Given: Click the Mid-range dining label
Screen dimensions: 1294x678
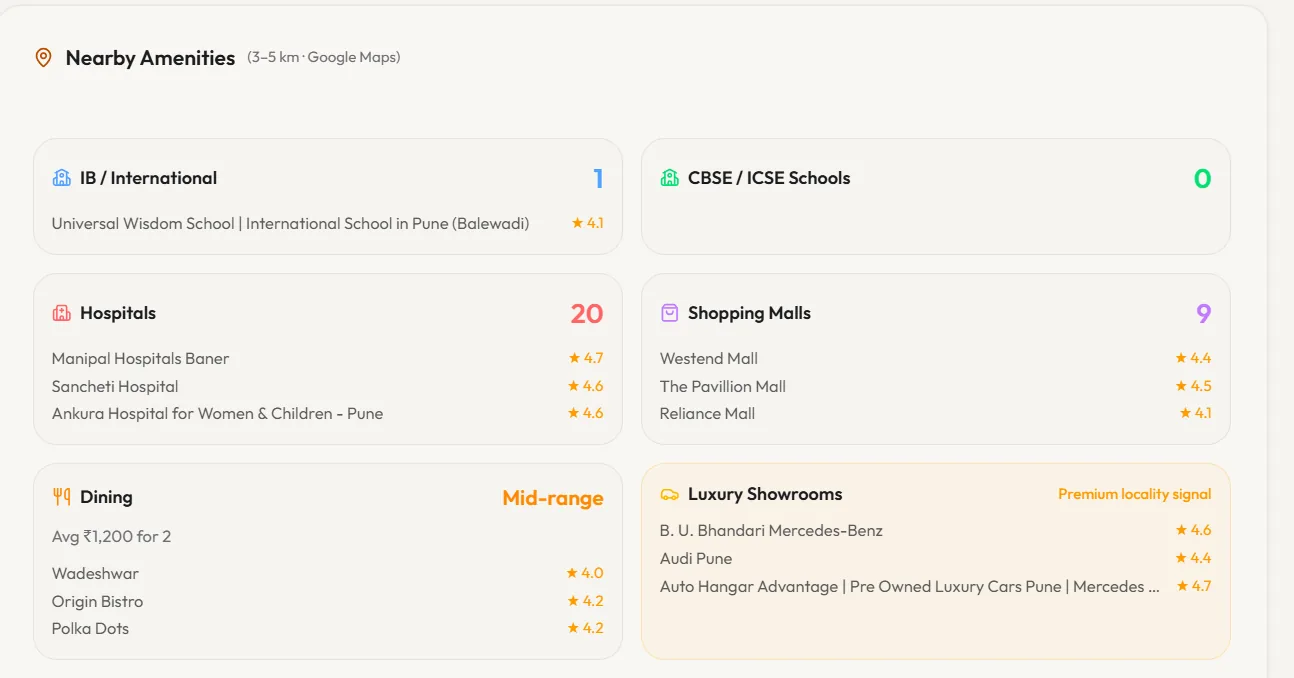Looking at the screenshot, I should (553, 498).
